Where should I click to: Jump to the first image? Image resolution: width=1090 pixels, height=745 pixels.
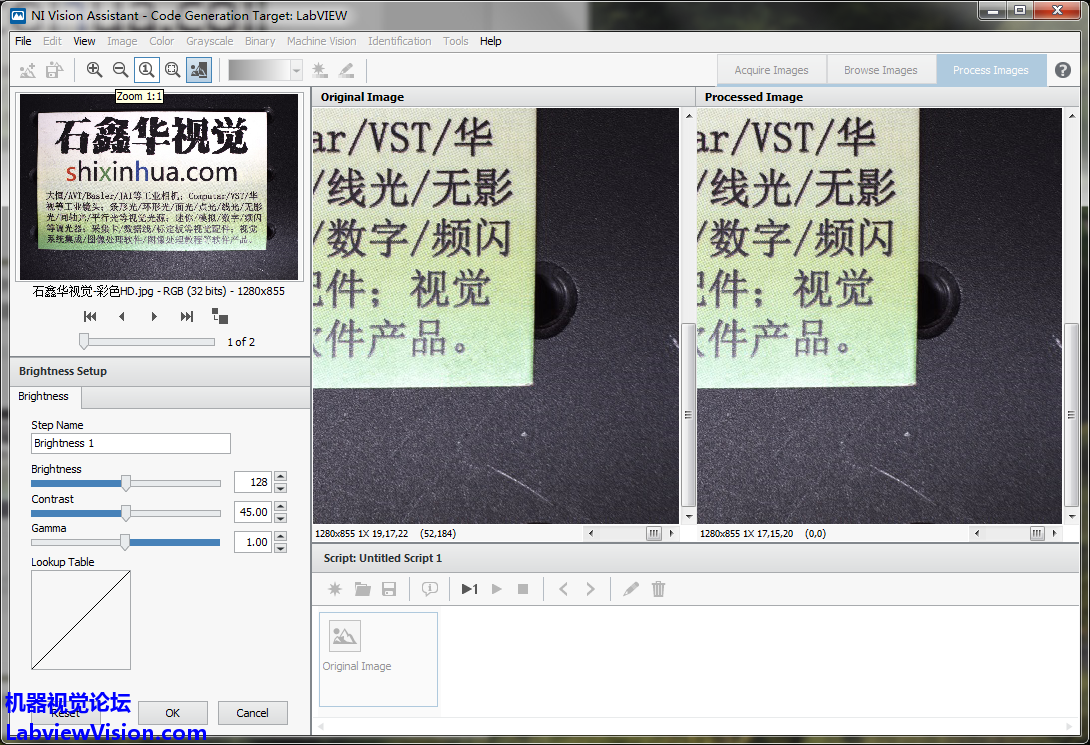click(90, 317)
